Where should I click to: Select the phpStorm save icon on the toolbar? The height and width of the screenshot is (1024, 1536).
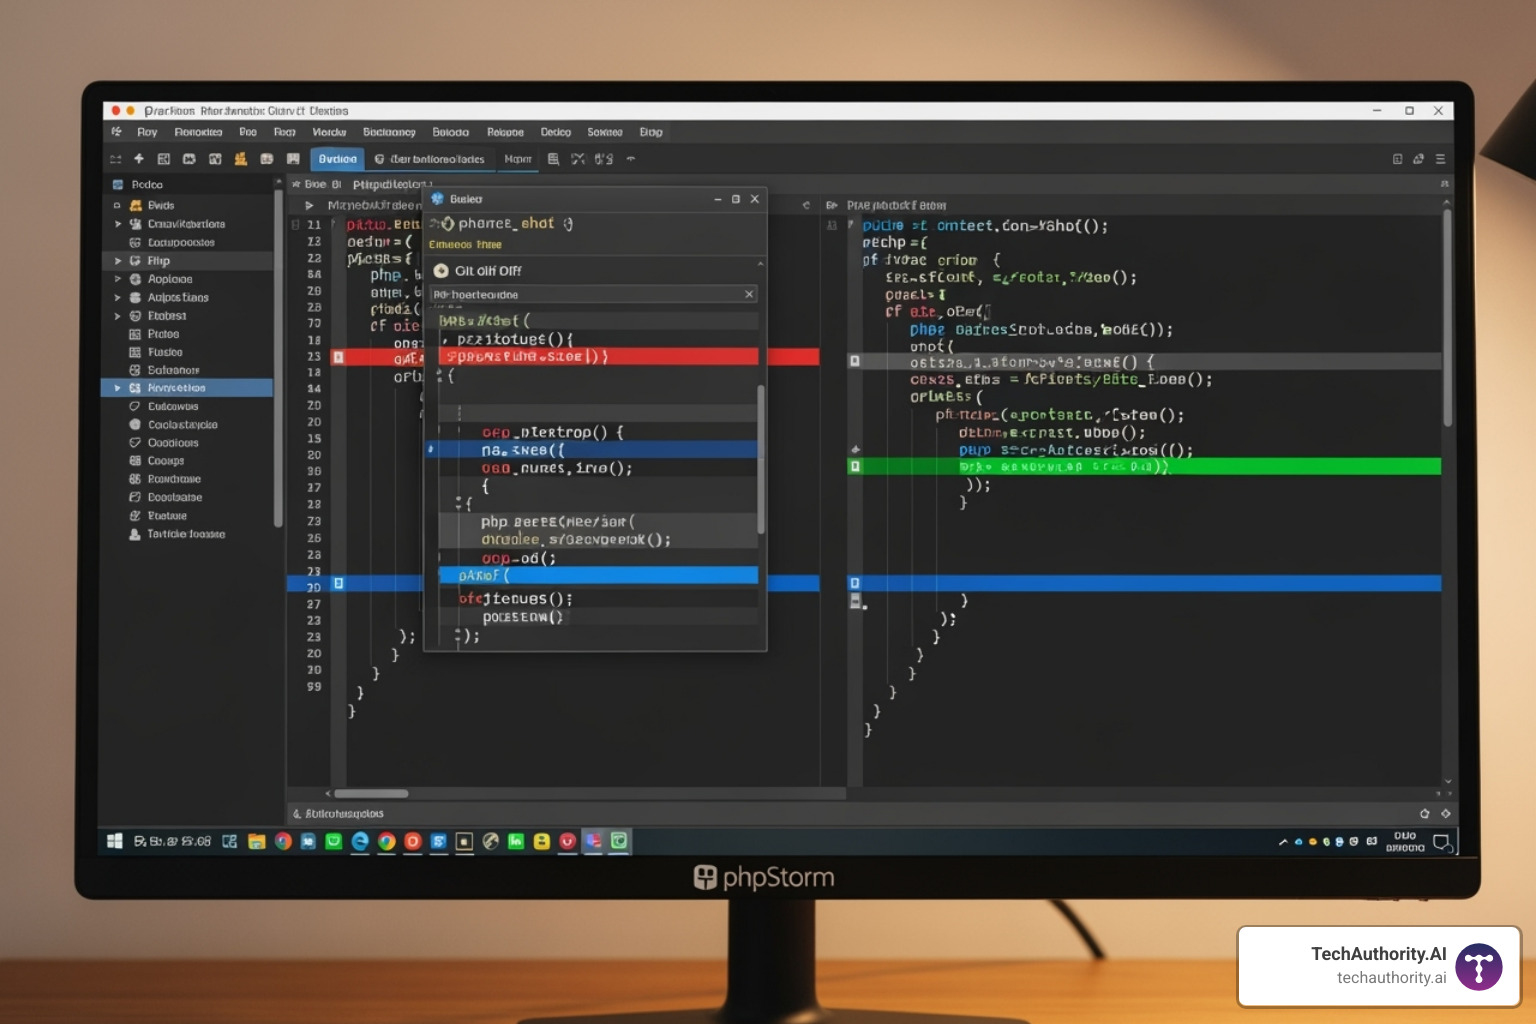click(293, 159)
